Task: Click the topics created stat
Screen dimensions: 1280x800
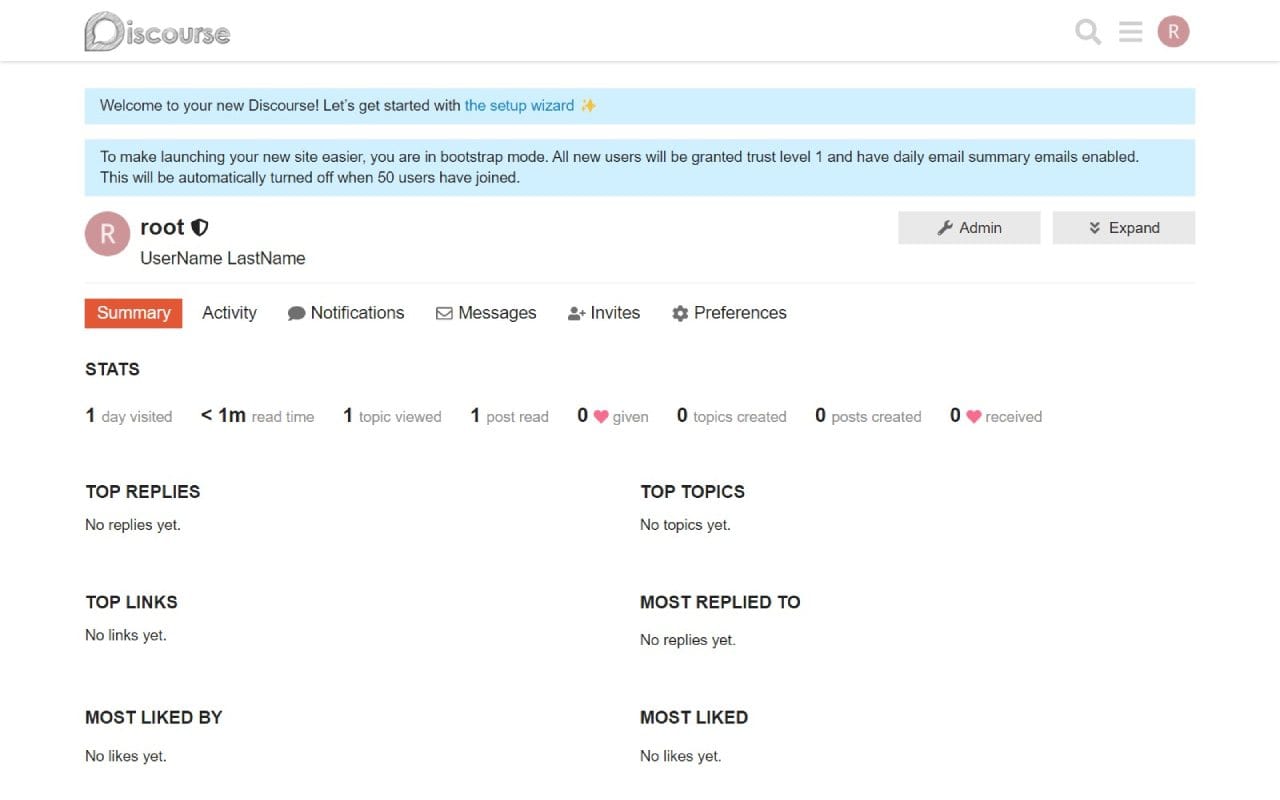Action: pyautogui.click(x=730, y=416)
